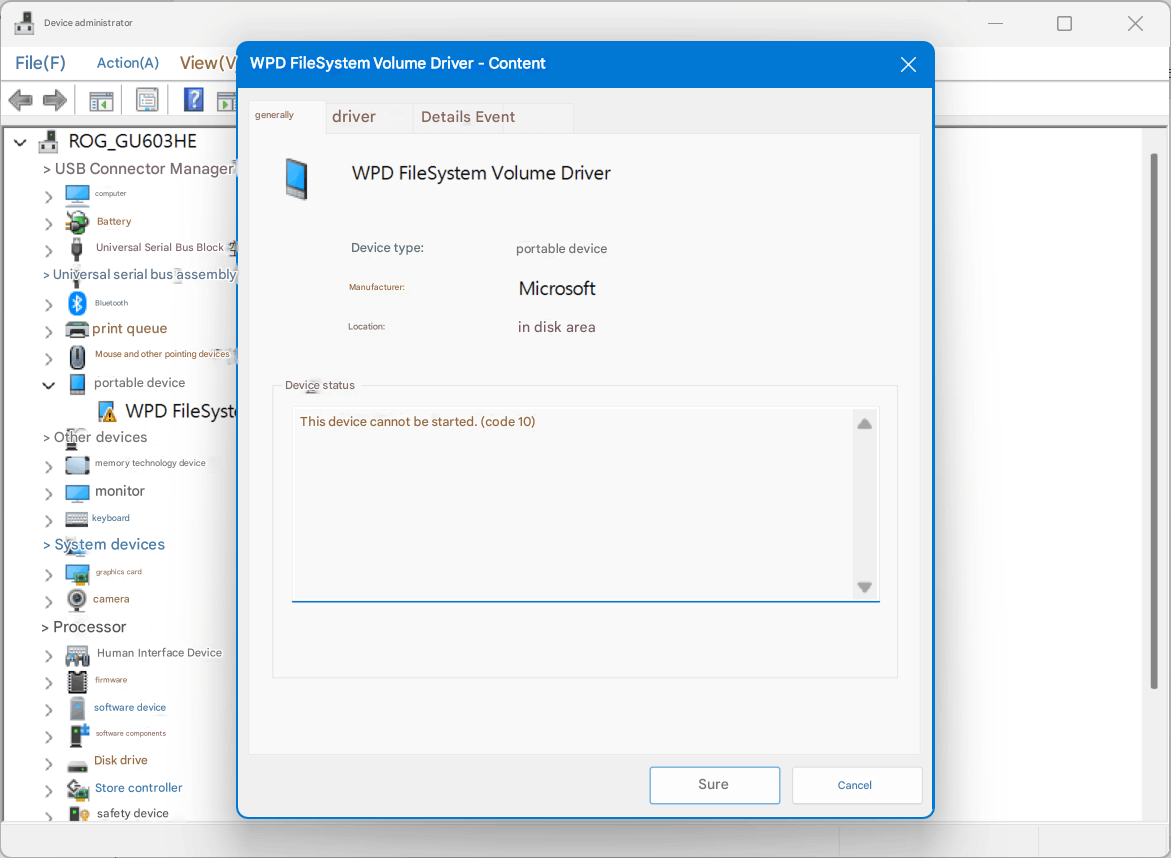This screenshot has height=858, width=1171.
Task: Collapse the ROG_GU603HE root node
Action: pos(21,141)
